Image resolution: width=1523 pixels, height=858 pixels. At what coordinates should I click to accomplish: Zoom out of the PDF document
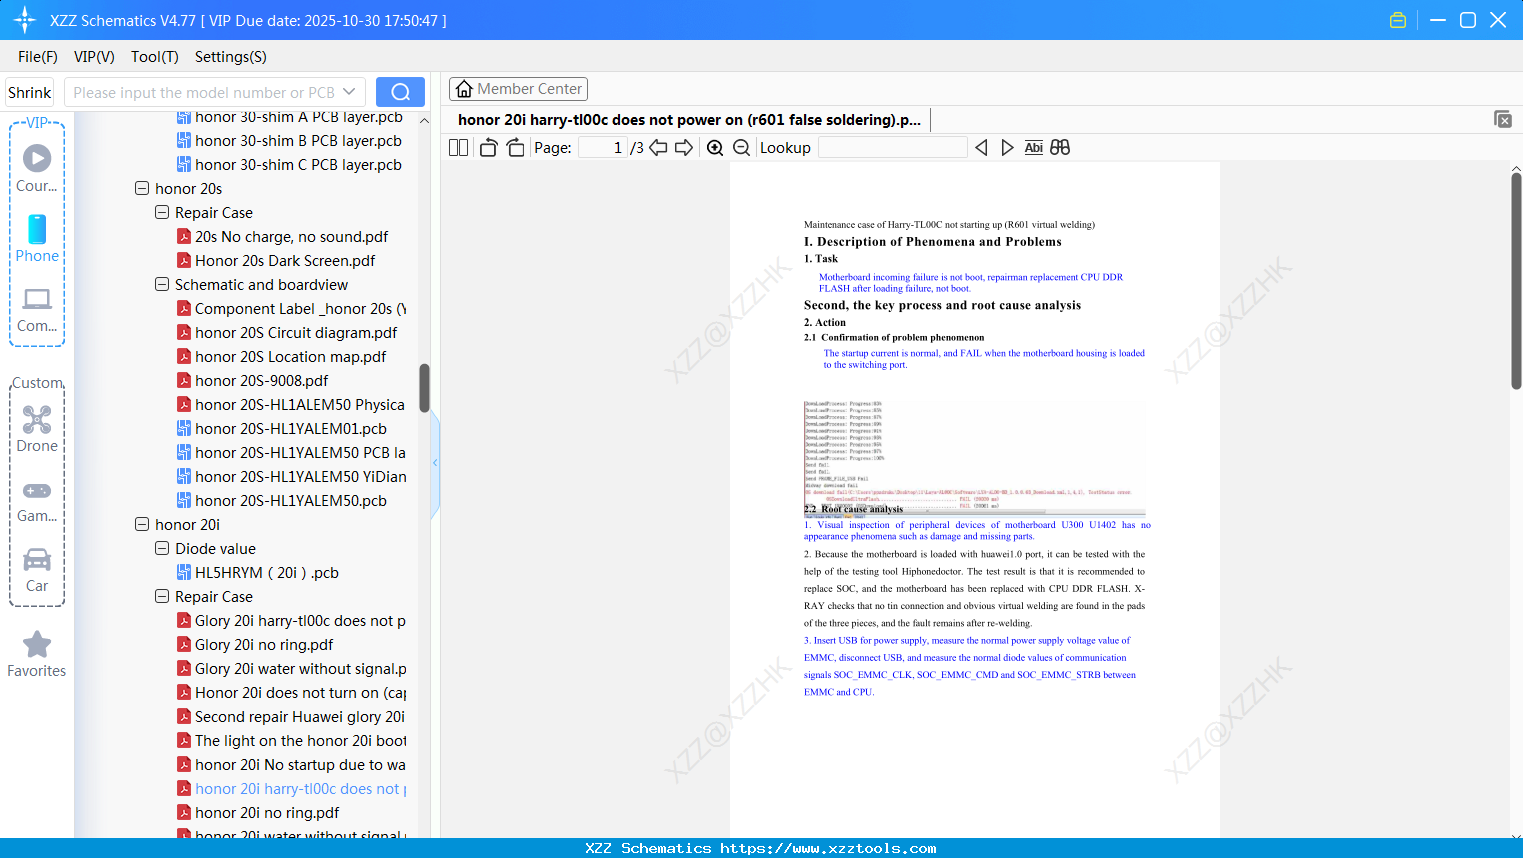pyautogui.click(x=741, y=148)
